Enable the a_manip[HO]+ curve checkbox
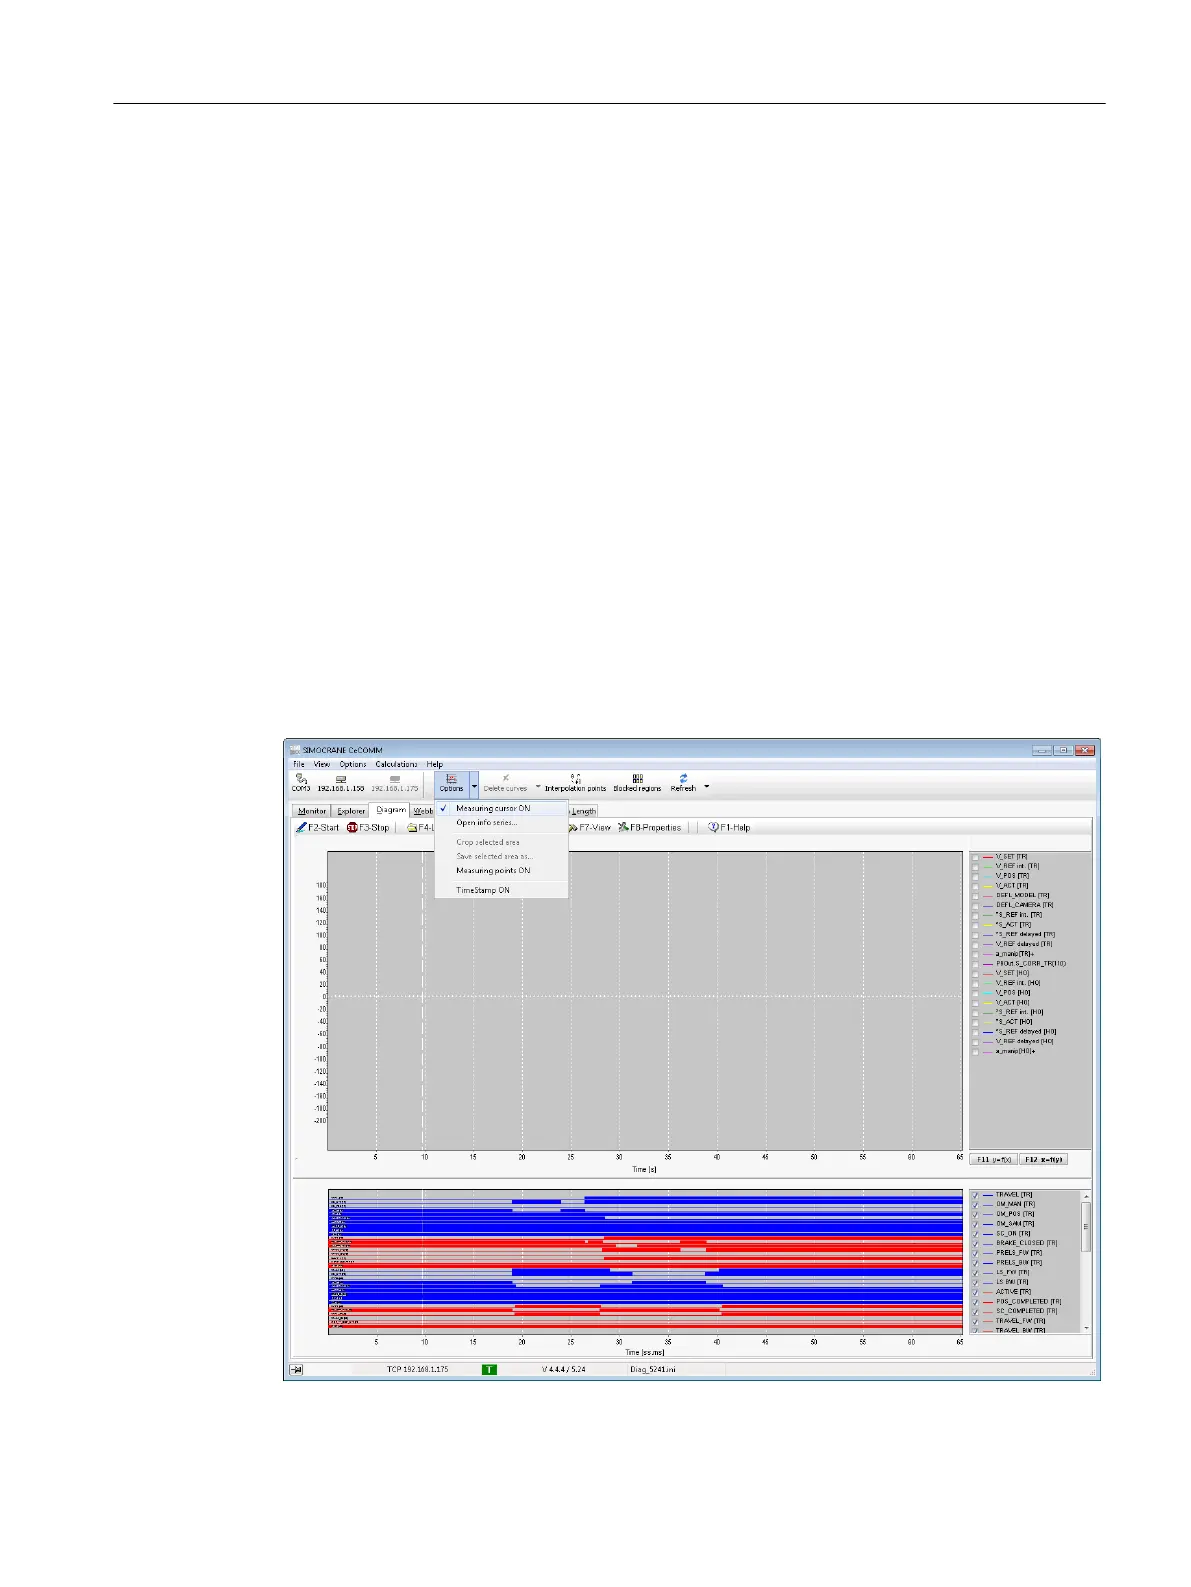 coord(976,1051)
